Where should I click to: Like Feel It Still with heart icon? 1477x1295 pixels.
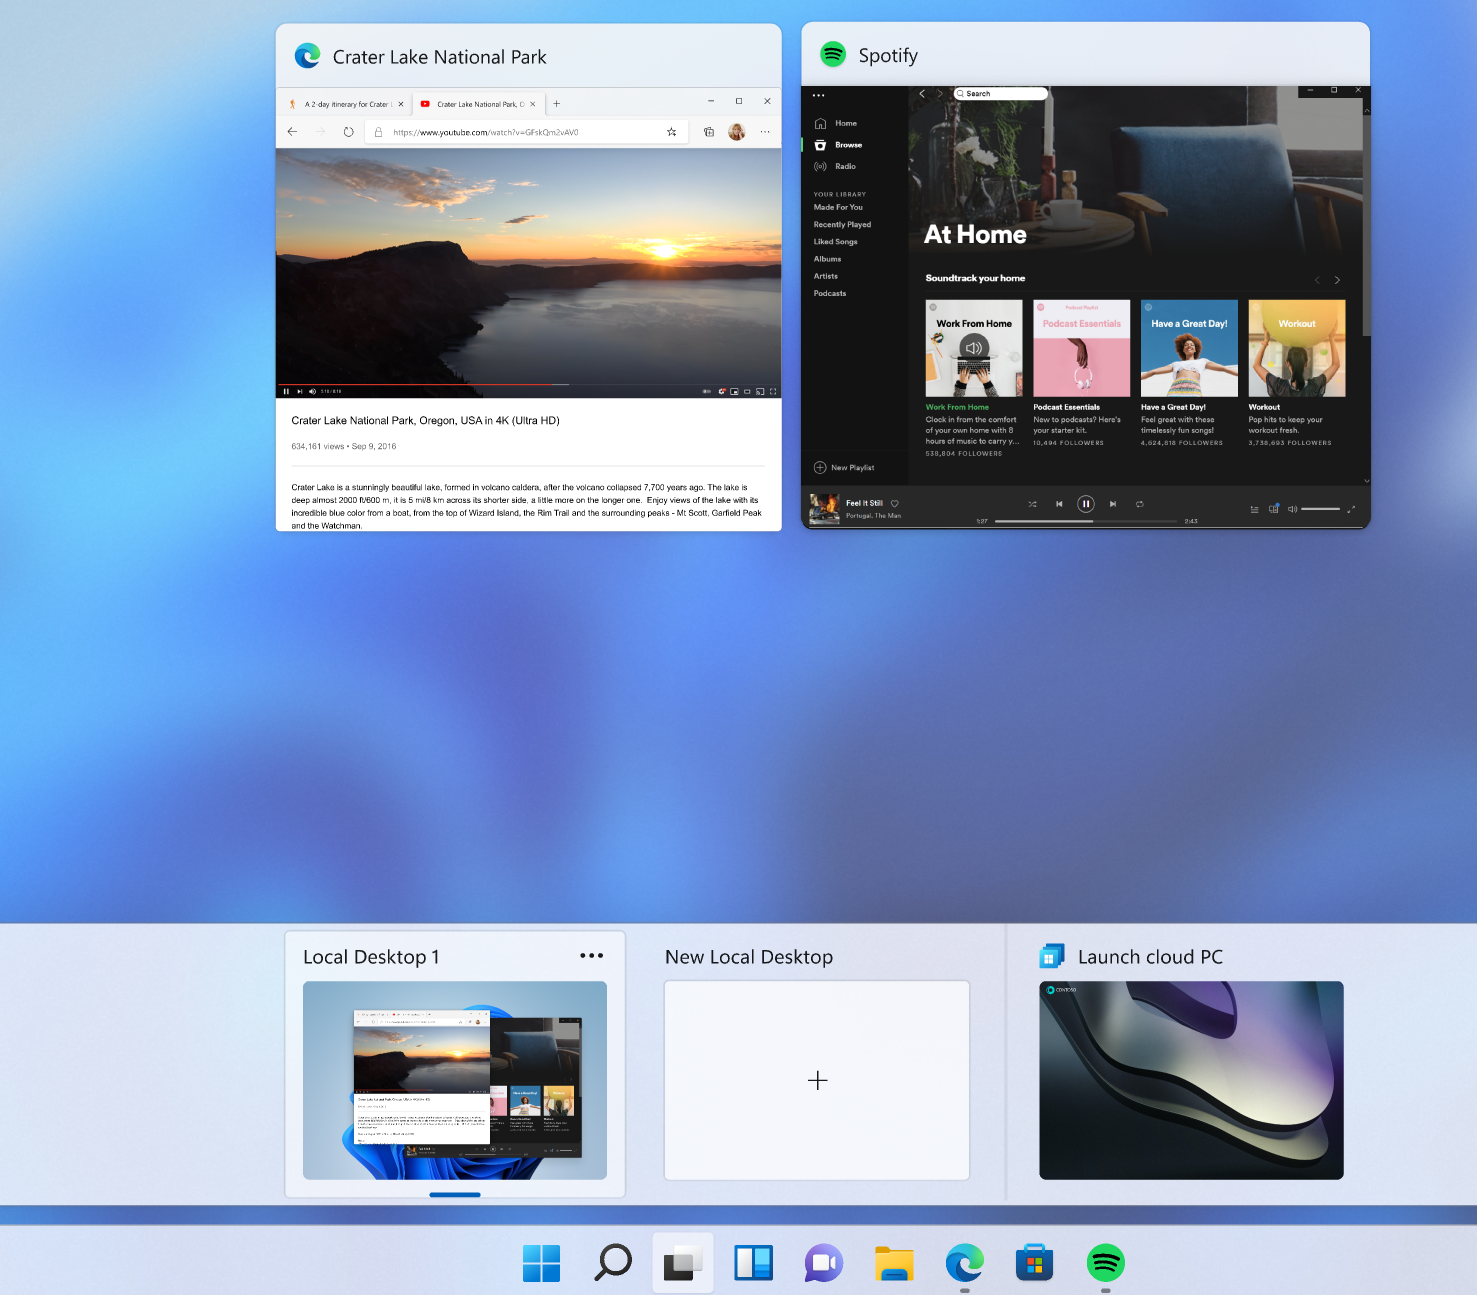click(895, 503)
